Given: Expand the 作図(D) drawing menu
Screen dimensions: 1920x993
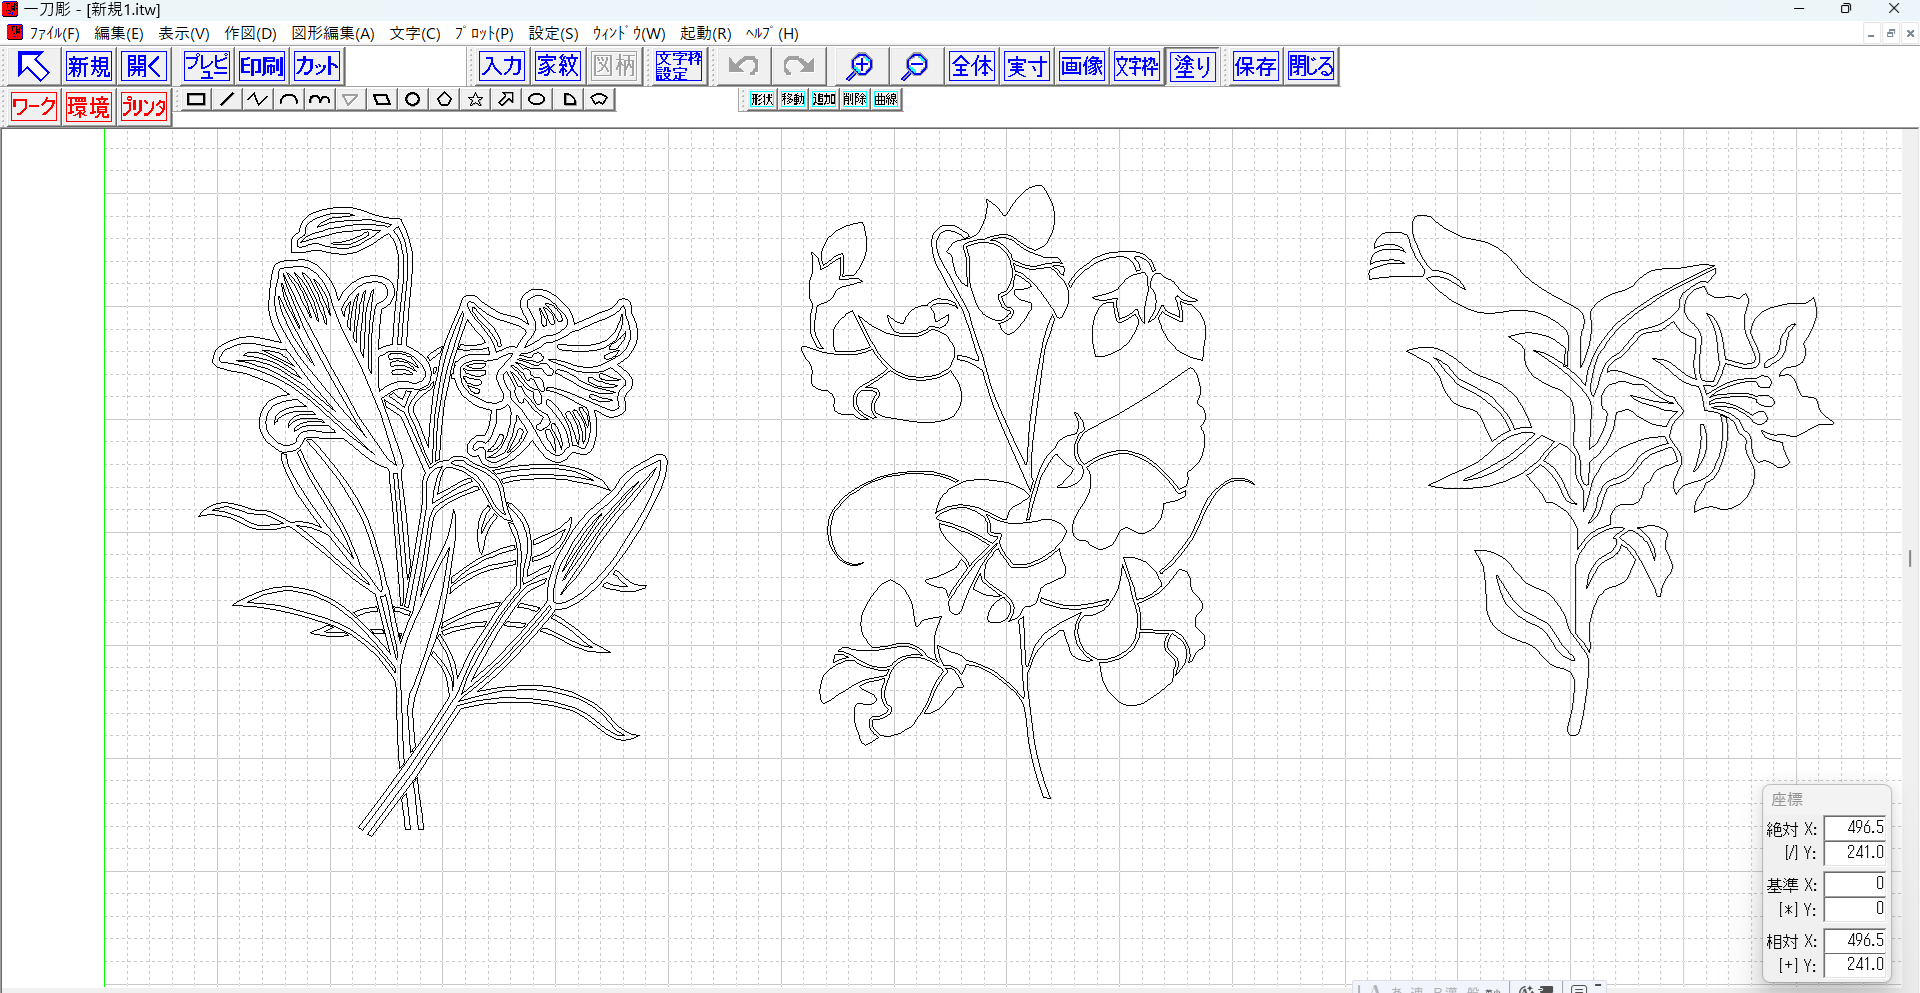Looking at the screenshot, I should pos(250,33).
